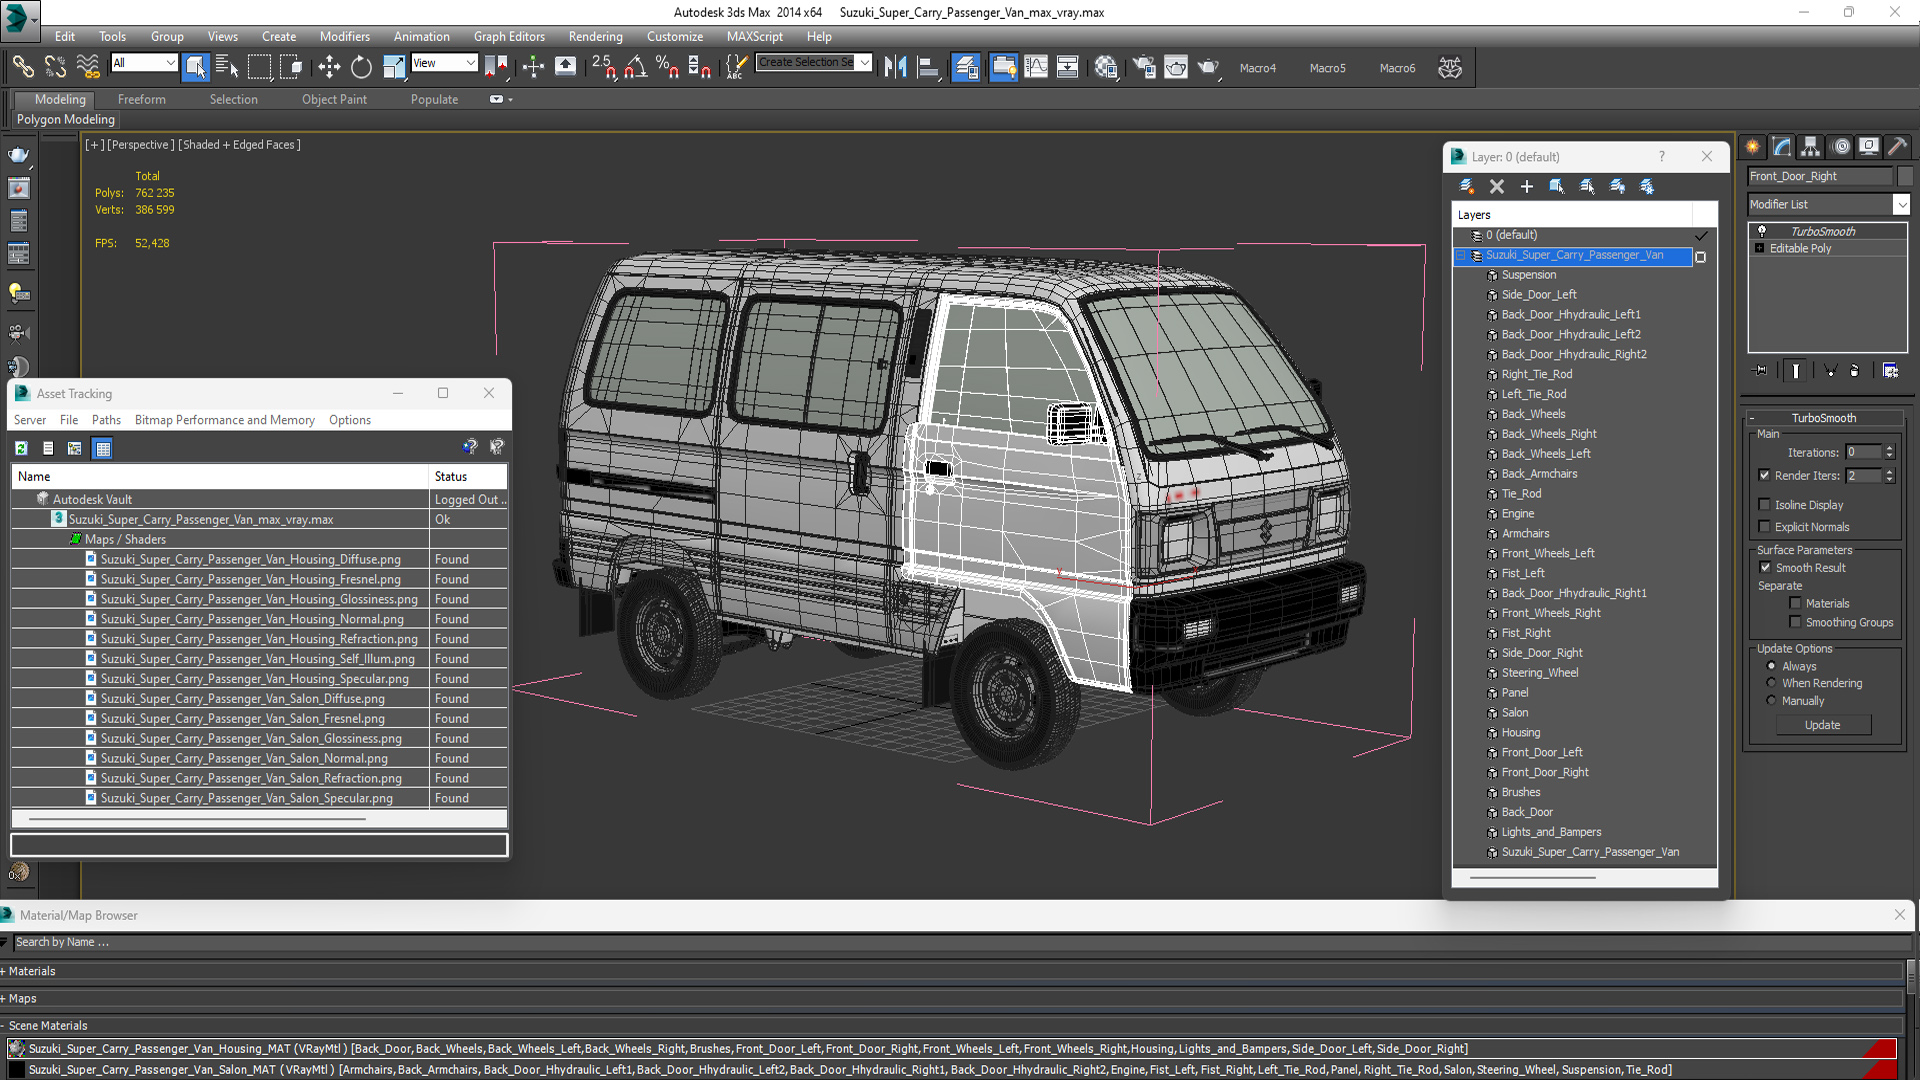Open the Curve Editor from toolbar
1920x1080 pixels.
coord(1036,67)
